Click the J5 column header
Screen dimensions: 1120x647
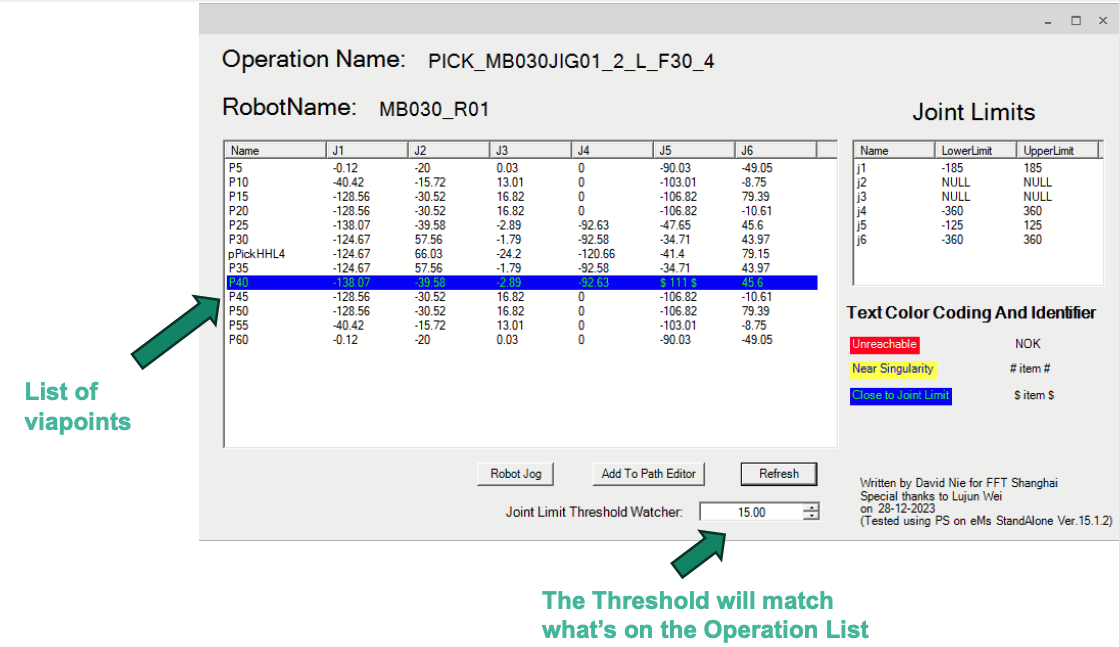click(x=694, y=150)
